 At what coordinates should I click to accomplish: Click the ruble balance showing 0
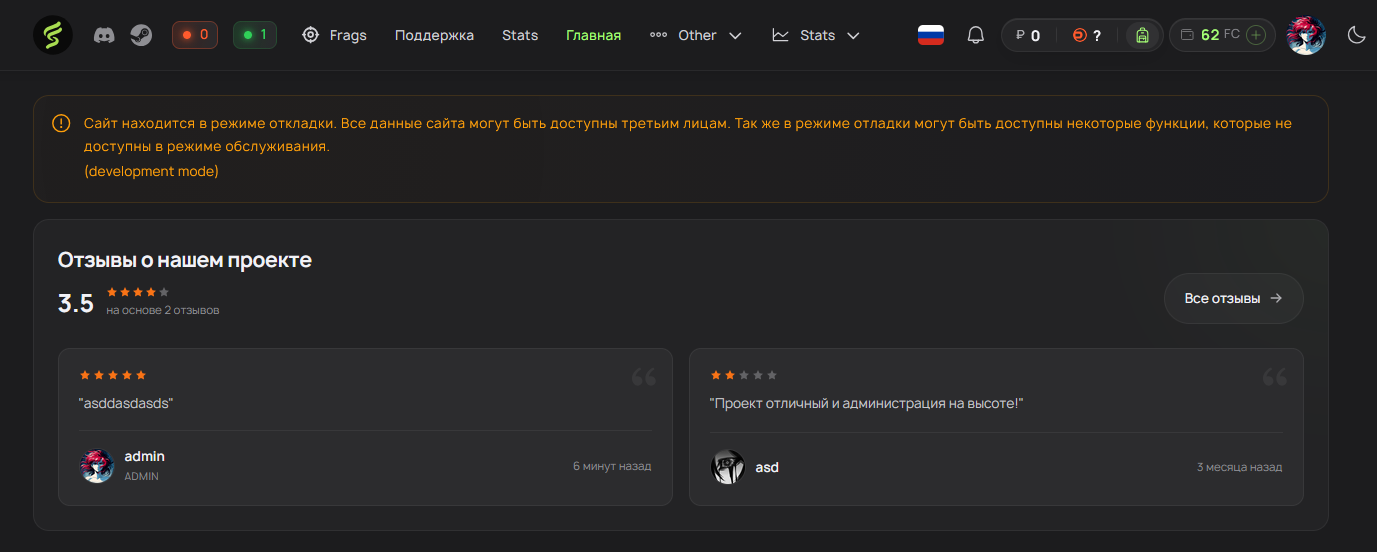coord(1028,35)
